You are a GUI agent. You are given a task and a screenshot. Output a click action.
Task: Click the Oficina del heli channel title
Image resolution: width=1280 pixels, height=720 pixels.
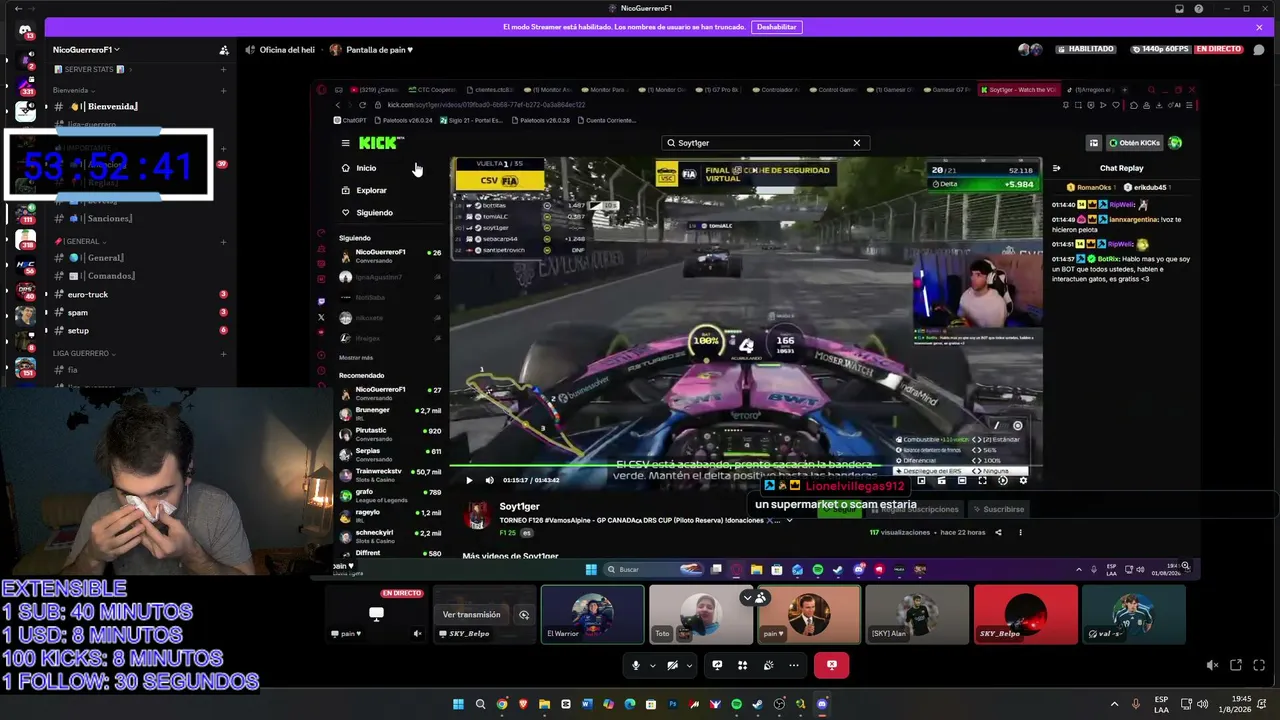tap(287, 50)
